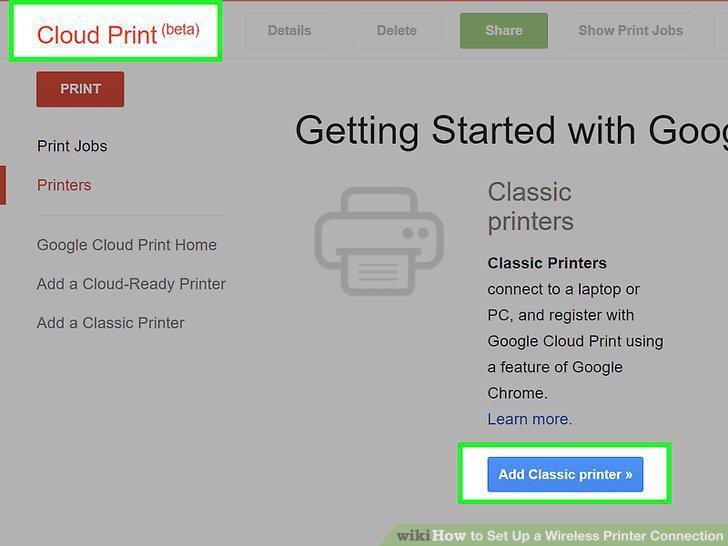
Task: Click the partially visible button after Show Print Jobs
Action: 721,31
